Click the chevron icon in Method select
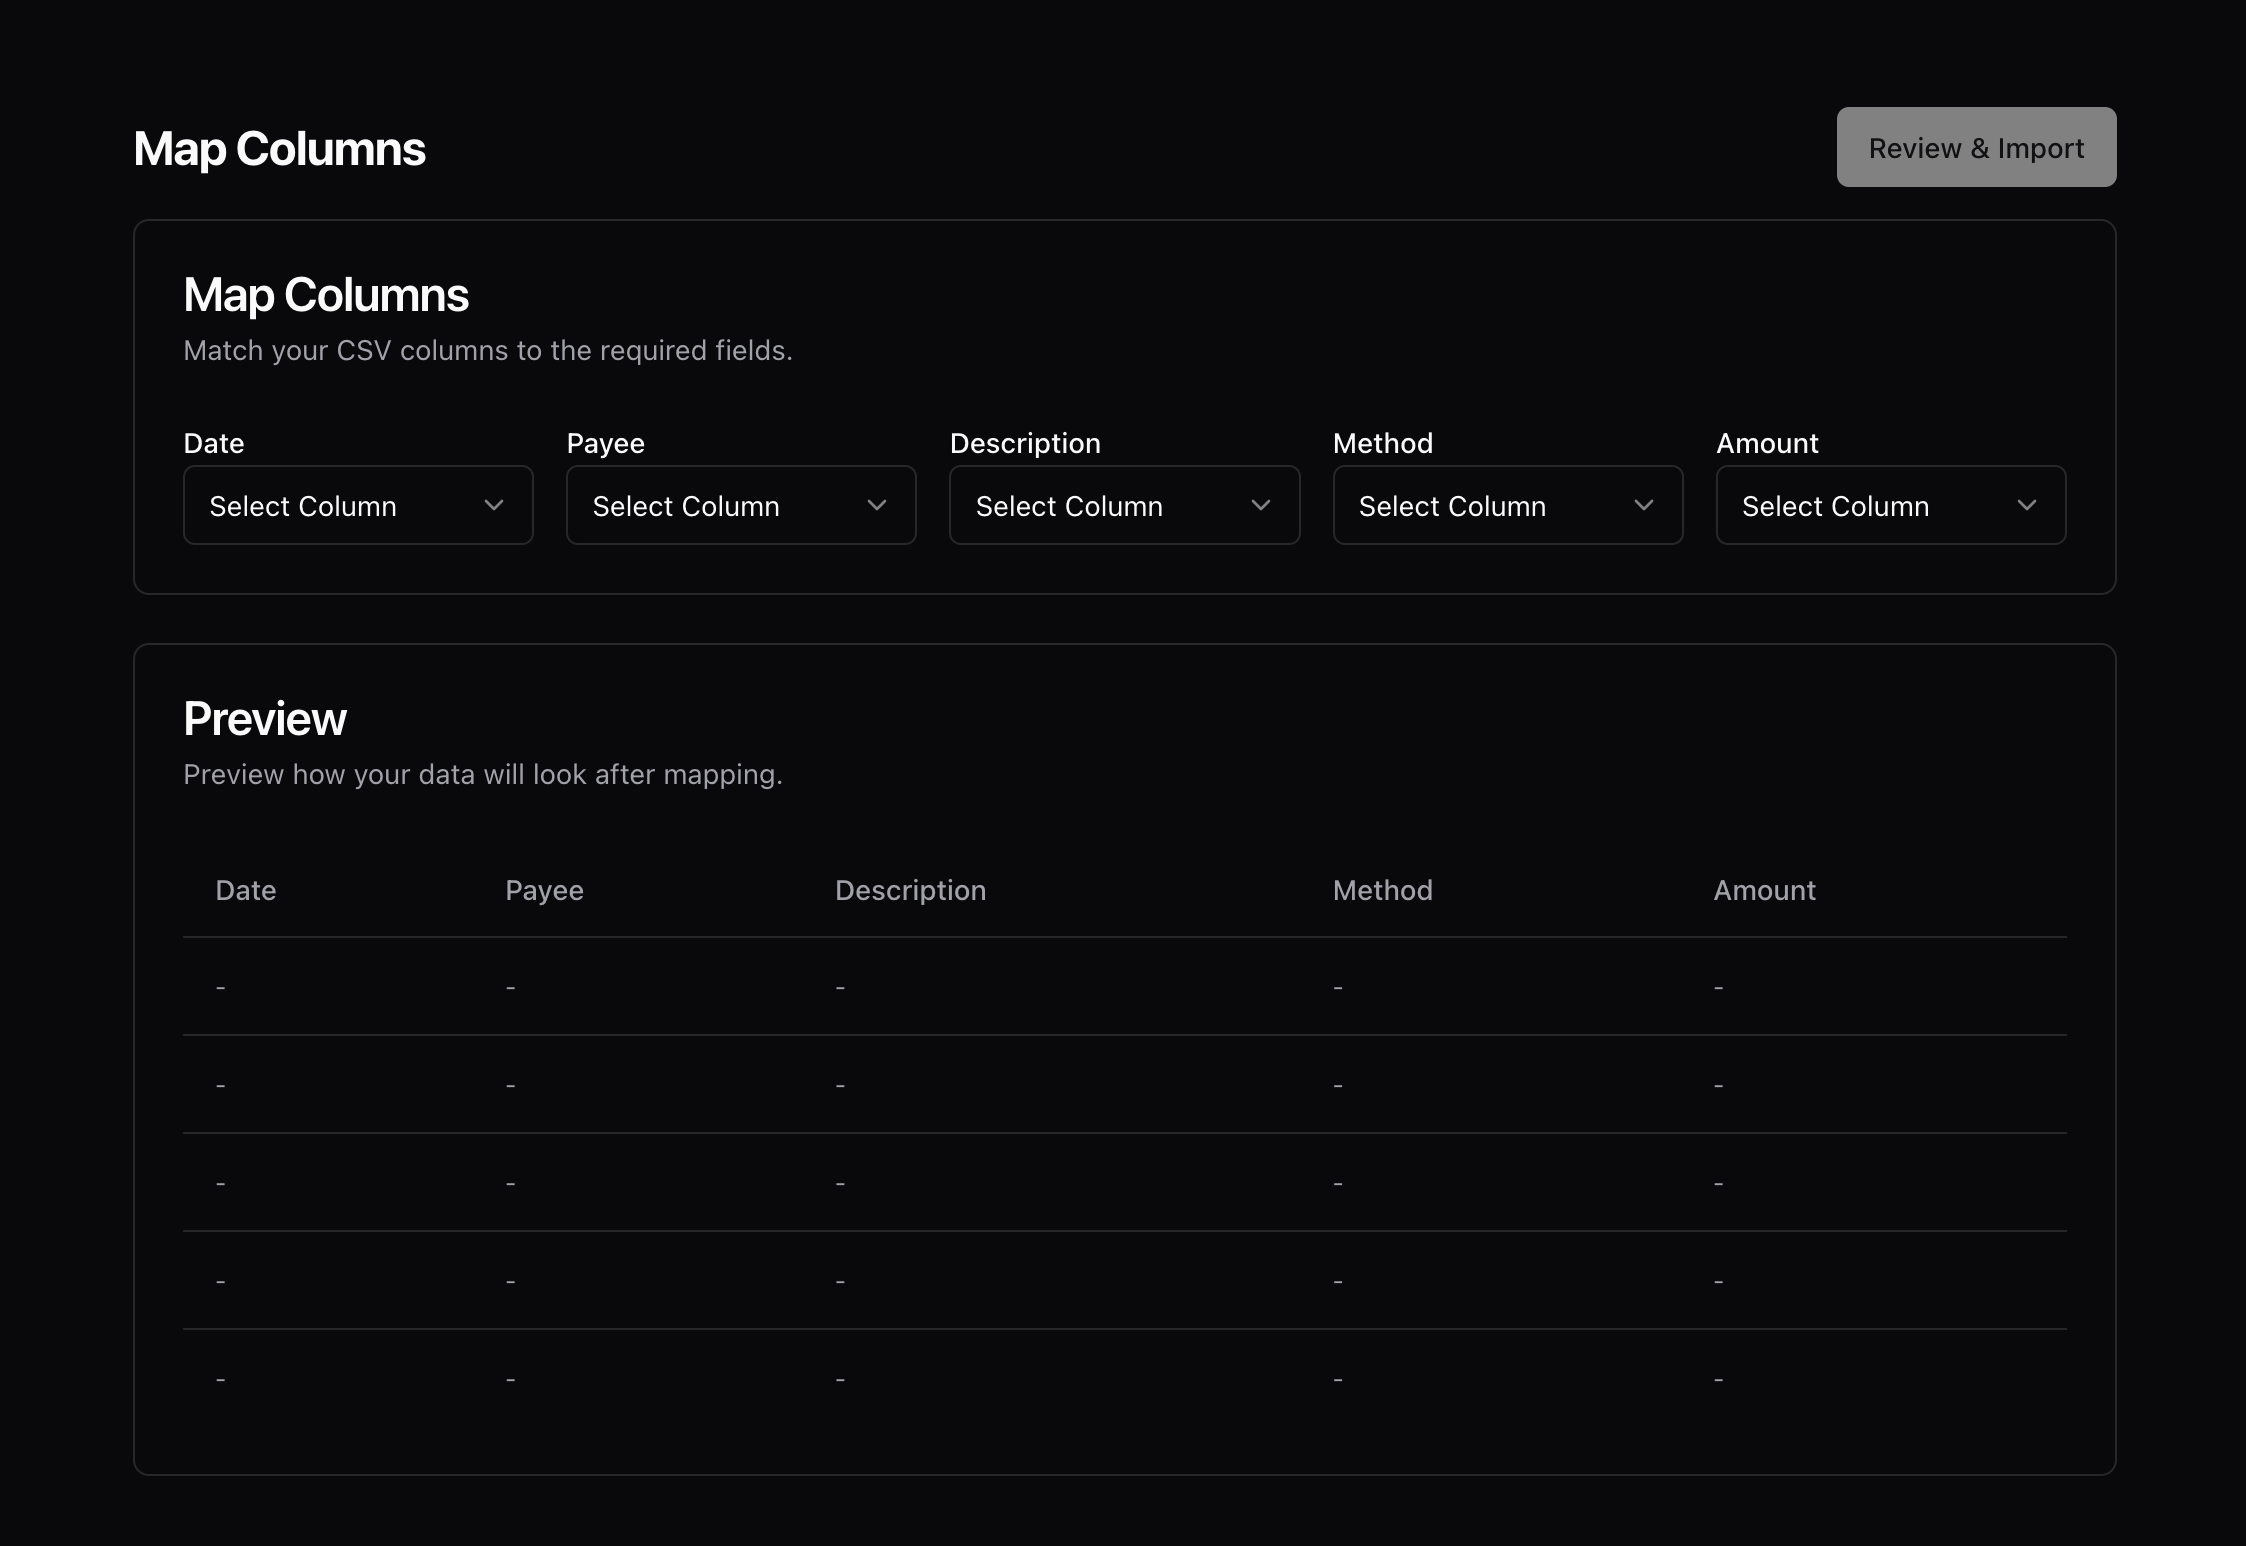This screenshot has height=1546, width=2246. (x=1644, y=505)
